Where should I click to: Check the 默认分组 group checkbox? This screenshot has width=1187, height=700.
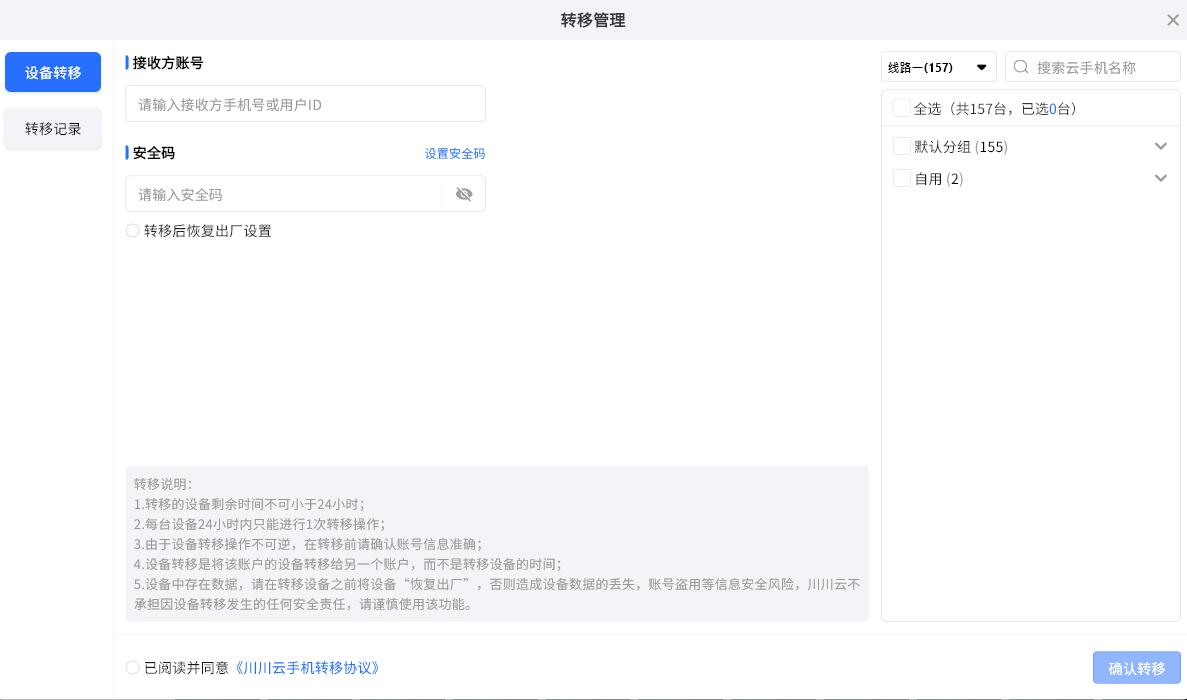click(x=901, y=146)
